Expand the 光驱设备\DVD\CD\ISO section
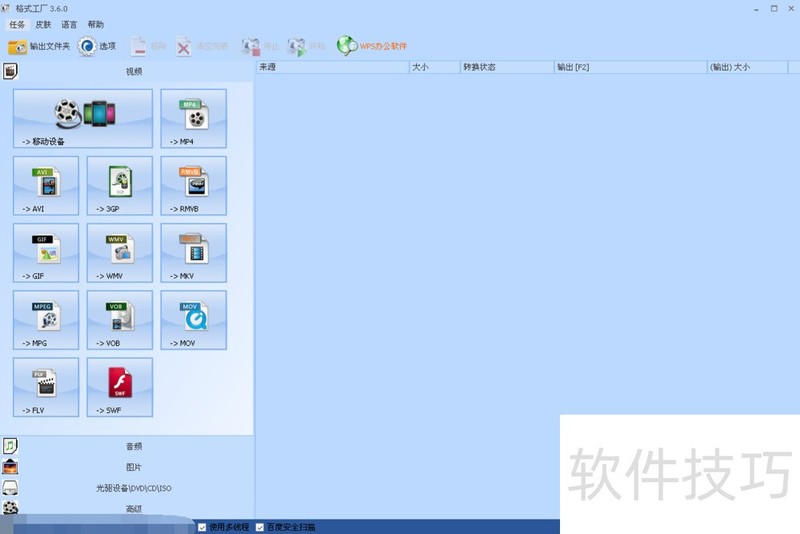Viewport: 800px width, 534px height. [x=133, y=488]
